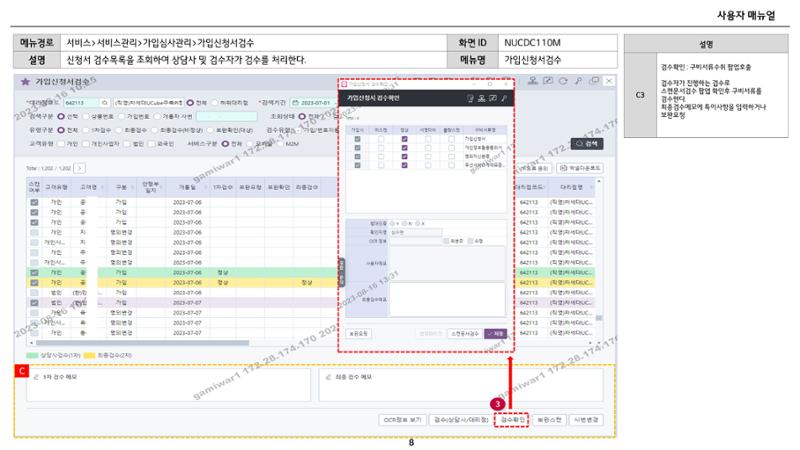Image resolution: width=800 pixels, height=450 pixels.
Task: Click the next-page arrow beside Total count
Action: [80, 168]
